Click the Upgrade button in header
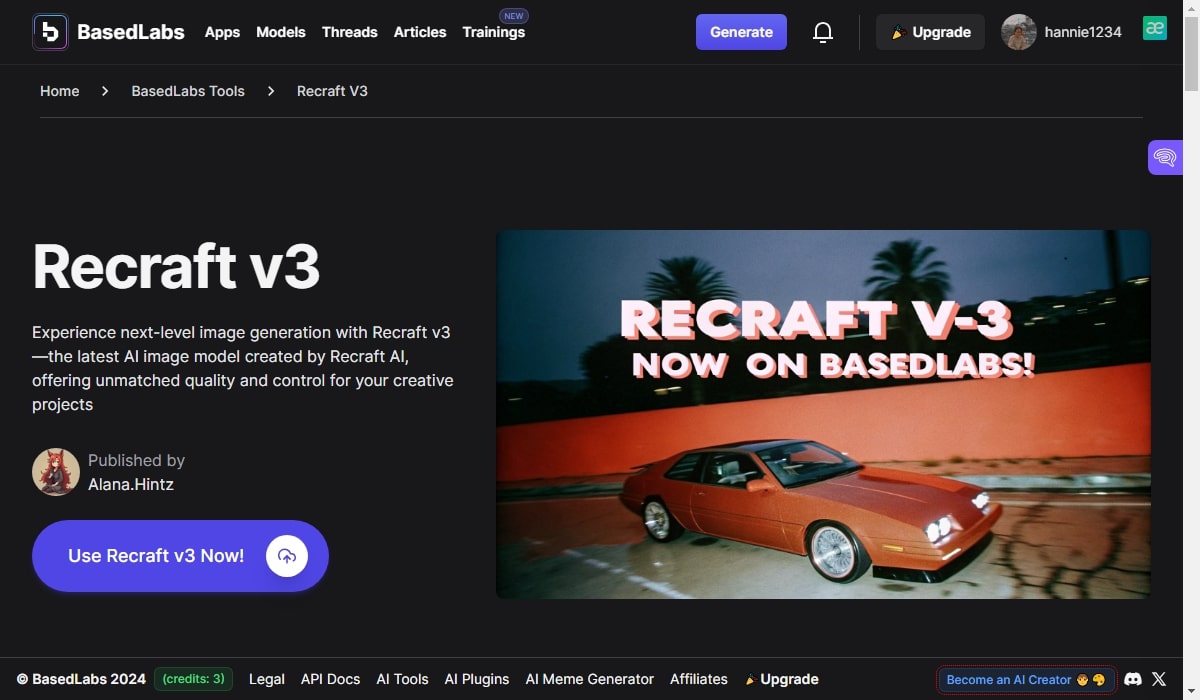 [930, 32]
